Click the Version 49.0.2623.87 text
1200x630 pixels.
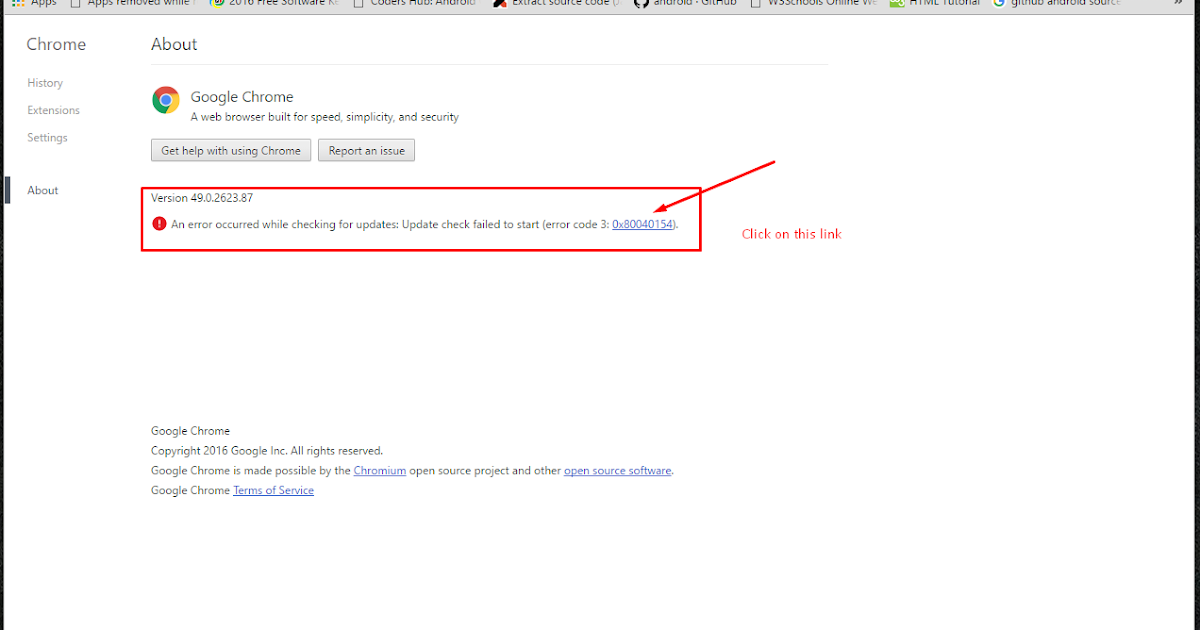tap(202, 198)
